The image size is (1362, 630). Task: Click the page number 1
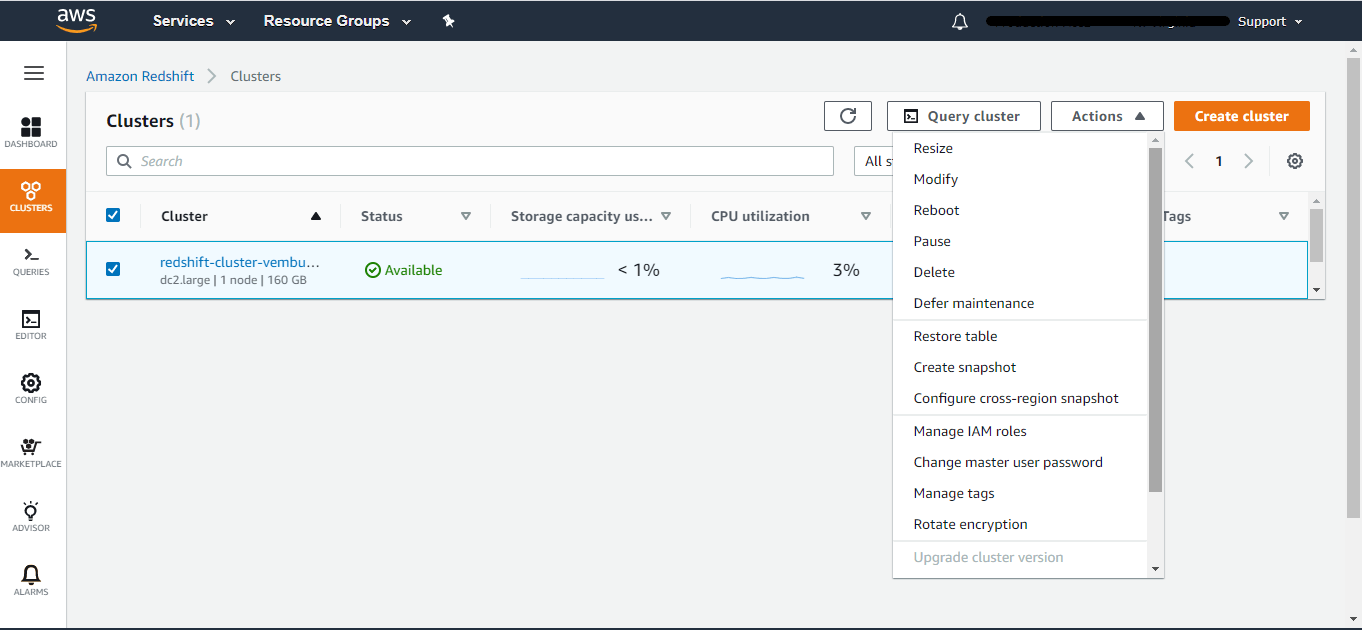[x=1219, y=161]
